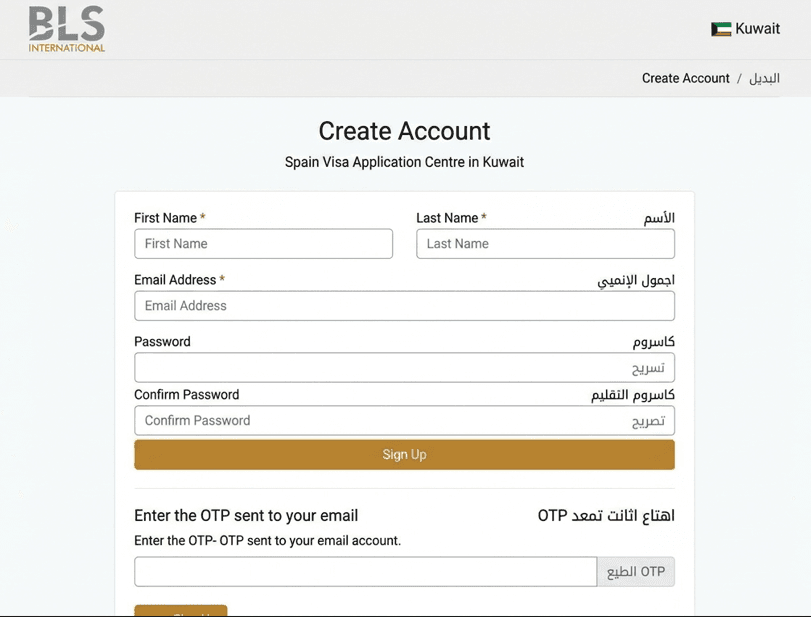Click inside the Last Name field
The image size is (811, 617).
pos(545,243)
